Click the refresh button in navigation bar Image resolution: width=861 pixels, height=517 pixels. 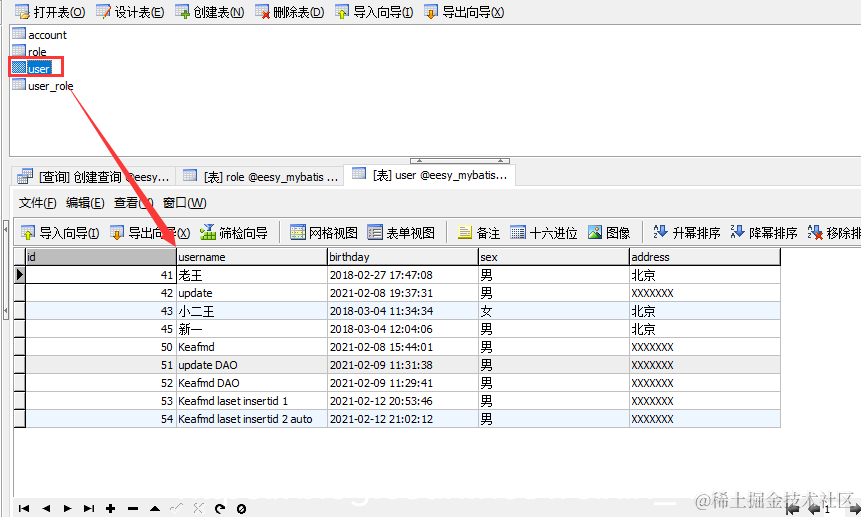tap(220, 508)
